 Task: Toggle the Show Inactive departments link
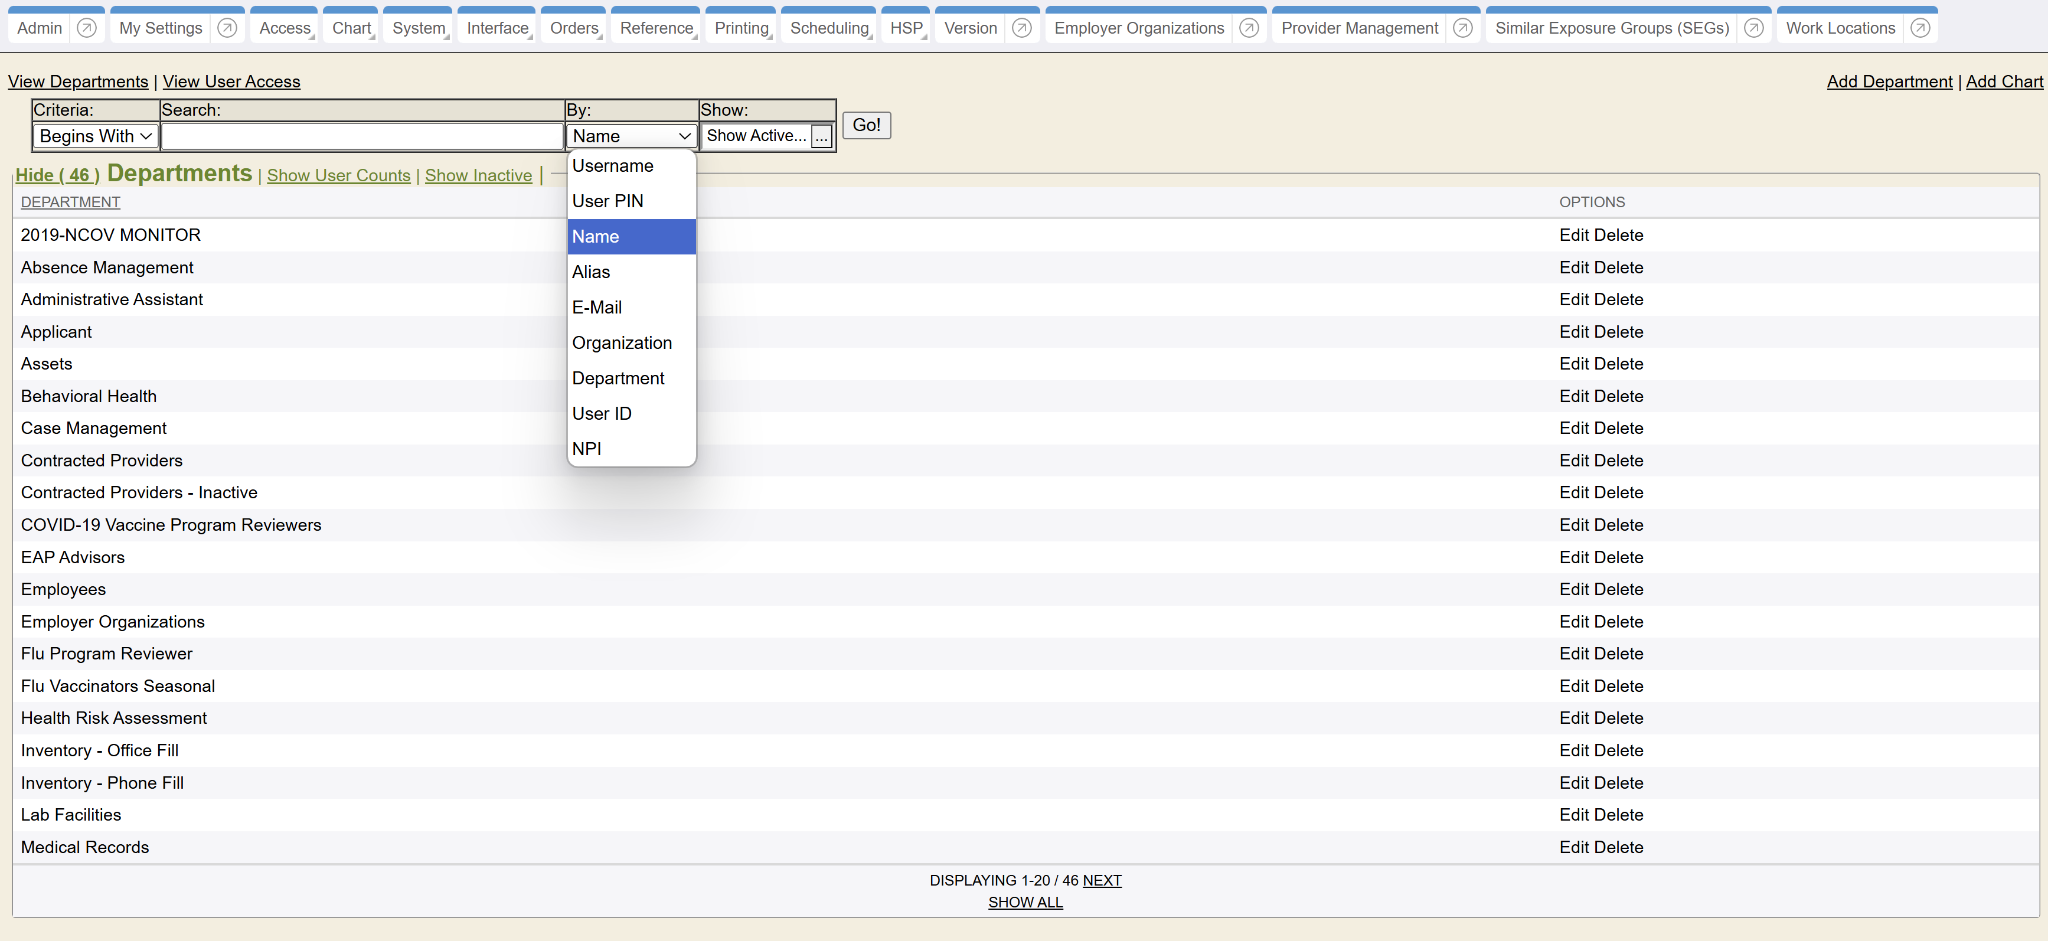click(x=478, y=175)
